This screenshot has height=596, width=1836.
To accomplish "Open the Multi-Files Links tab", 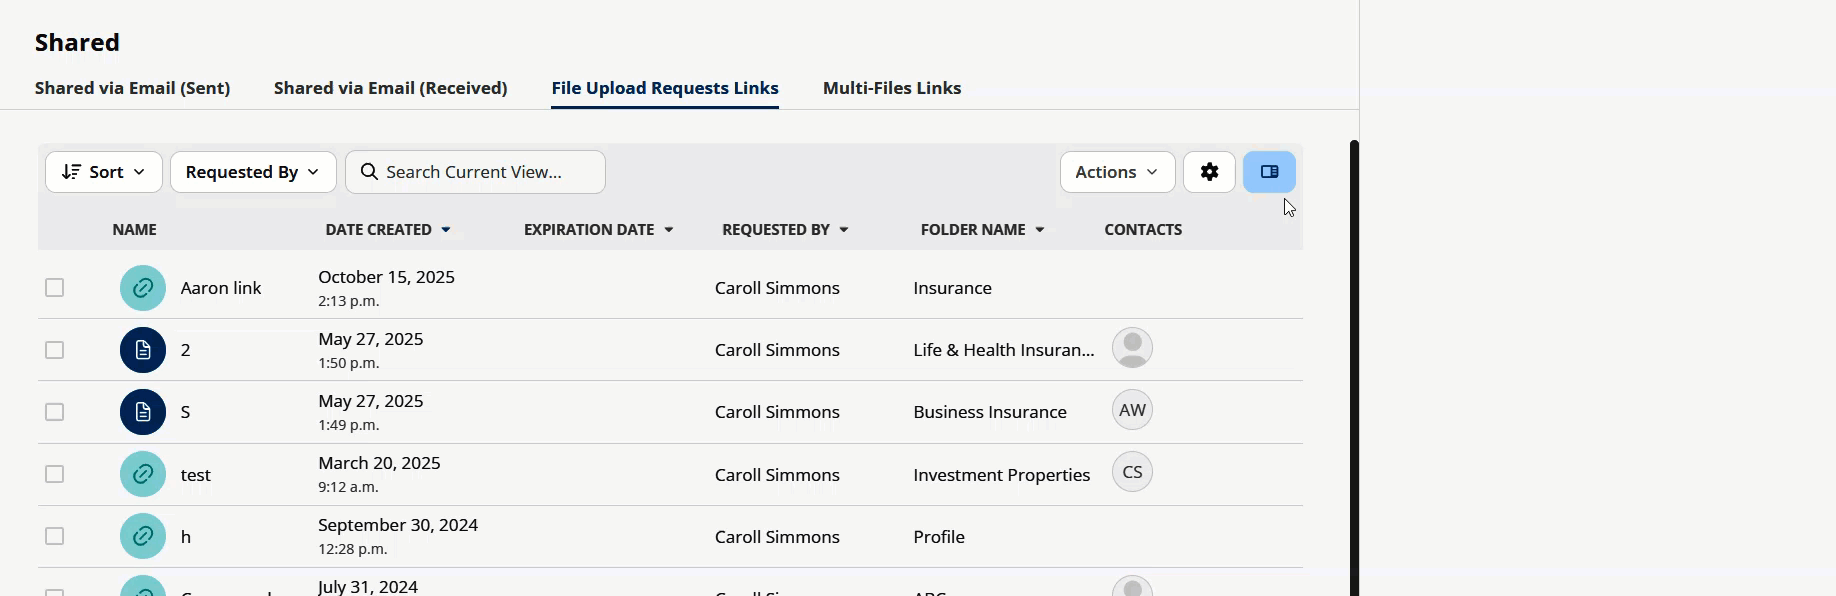I will [891, 88].
